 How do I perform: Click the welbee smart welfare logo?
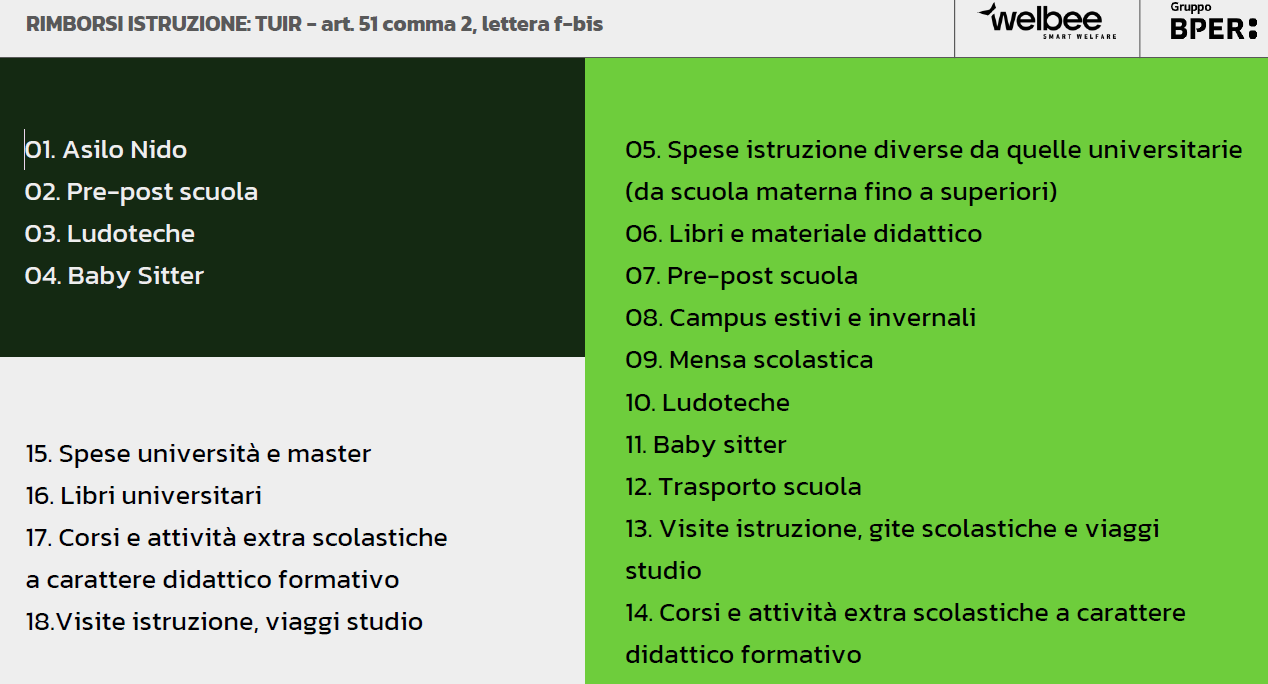pyautogui.click(x=1046, y=22)
